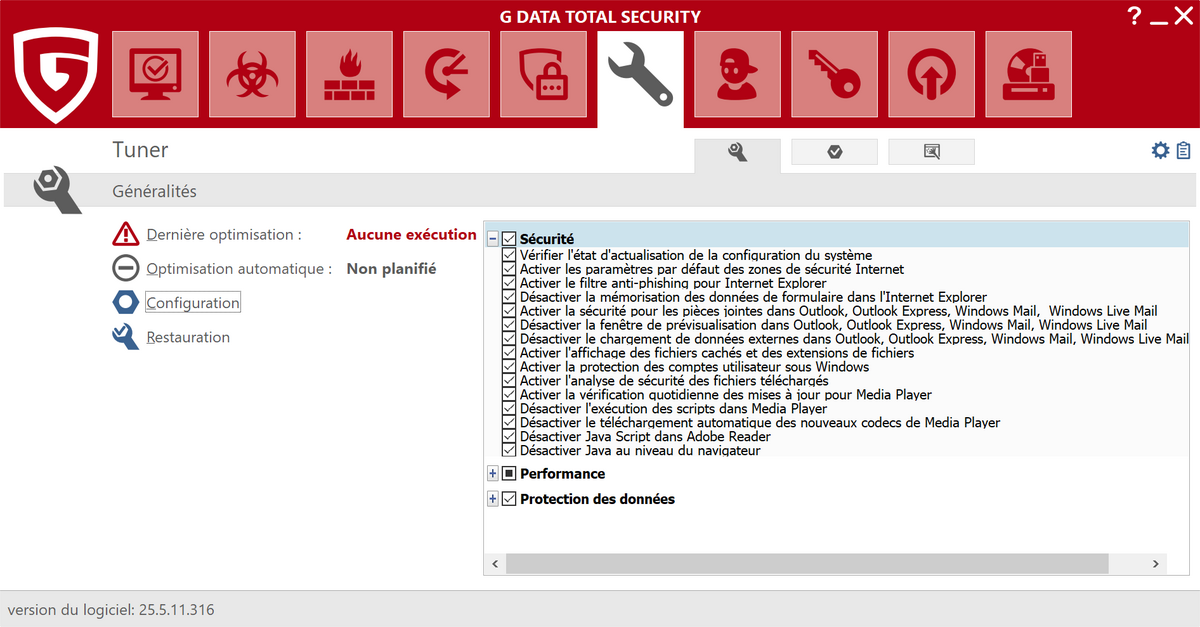The width and height of the screenshot is (1200, 627).
Task: Collapse the Sécurité tree group
Action: 493,239
